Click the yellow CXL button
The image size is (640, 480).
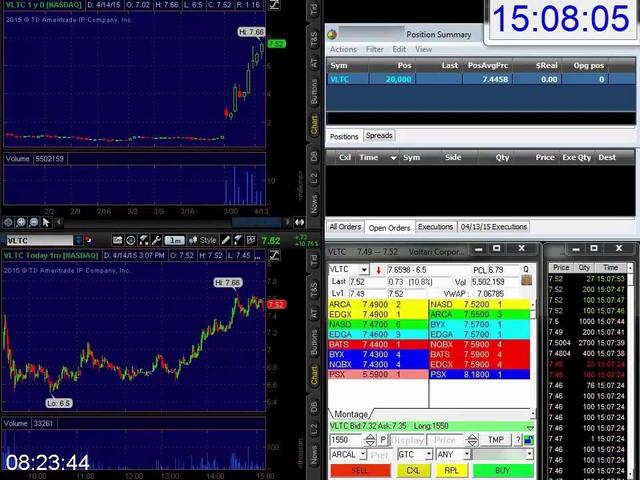(x=413, y=471)
